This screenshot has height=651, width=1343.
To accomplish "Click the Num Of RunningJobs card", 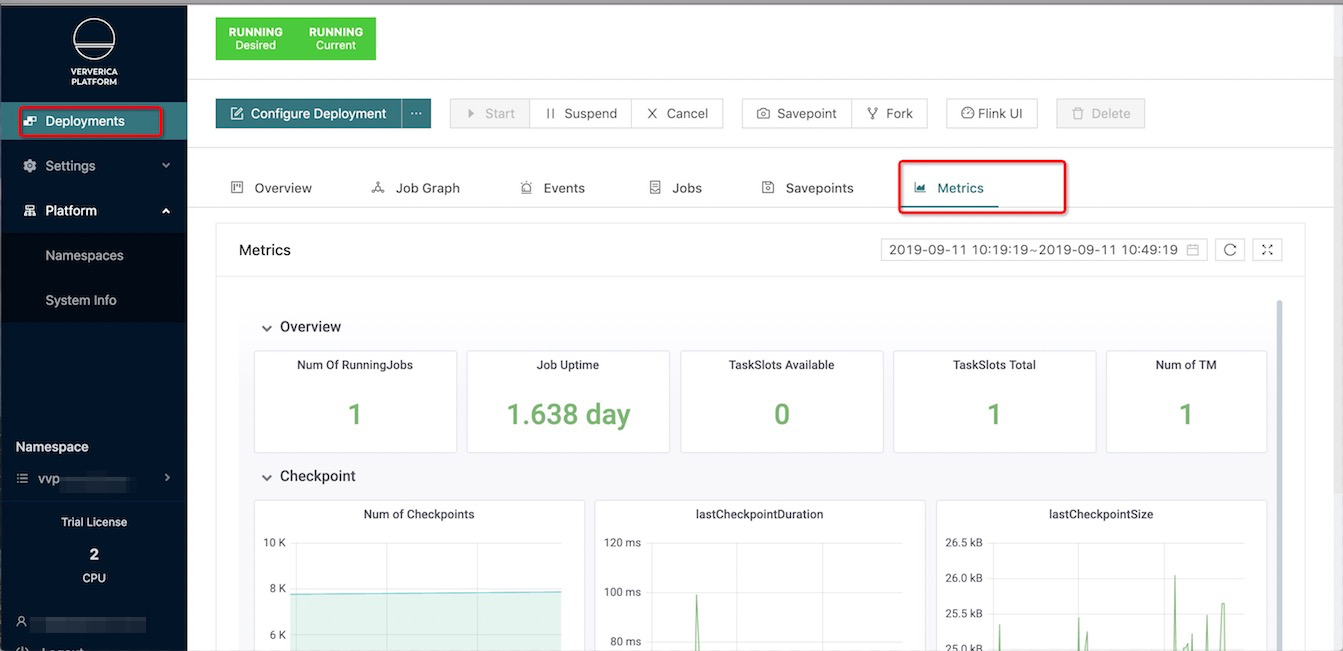I will pyautogui.click(x=355, y=401).
